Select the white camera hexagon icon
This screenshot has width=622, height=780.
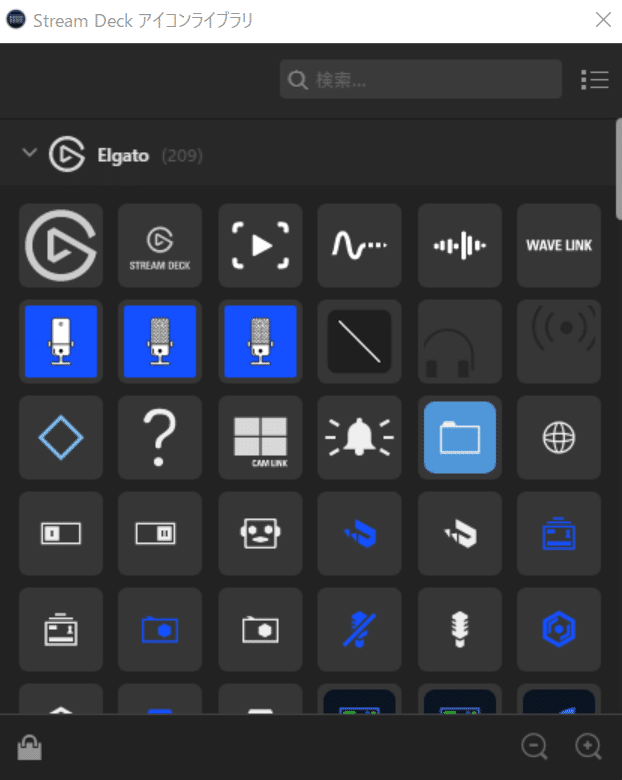click(260, 629)
